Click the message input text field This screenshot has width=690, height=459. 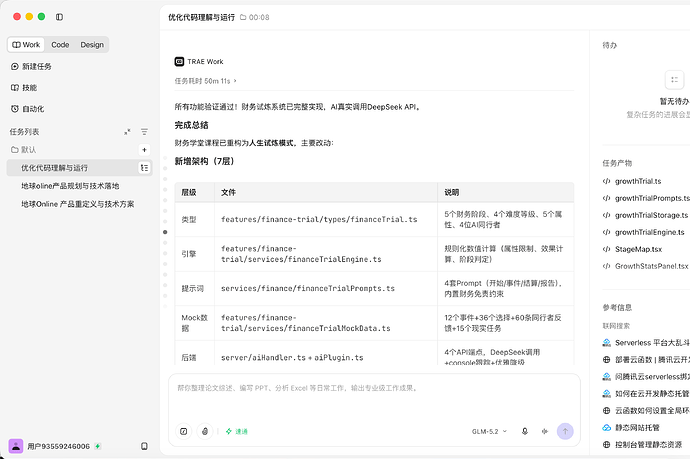click(x=374, y=396)
